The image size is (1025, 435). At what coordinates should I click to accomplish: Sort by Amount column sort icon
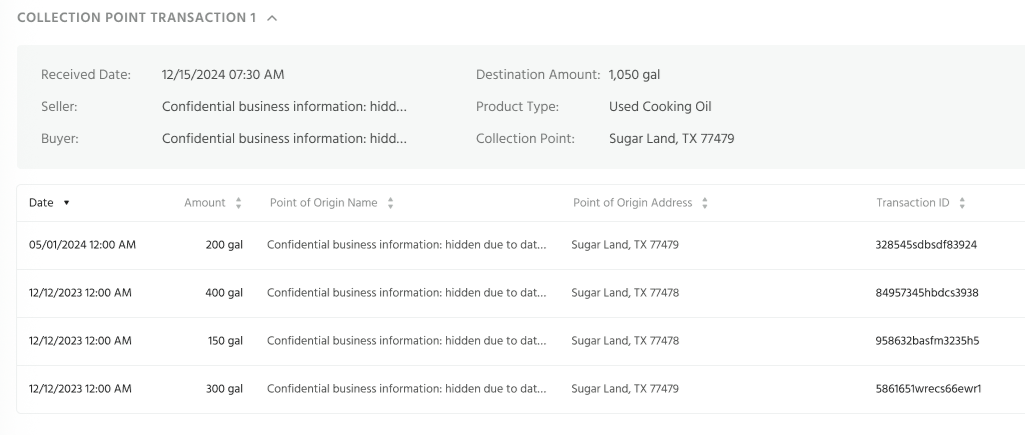click(x=239, y=203)
